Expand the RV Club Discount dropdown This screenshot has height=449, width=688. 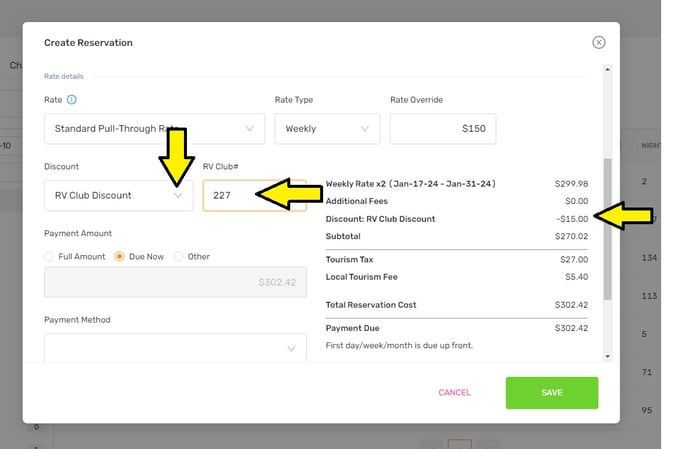[x=118, y=195]
